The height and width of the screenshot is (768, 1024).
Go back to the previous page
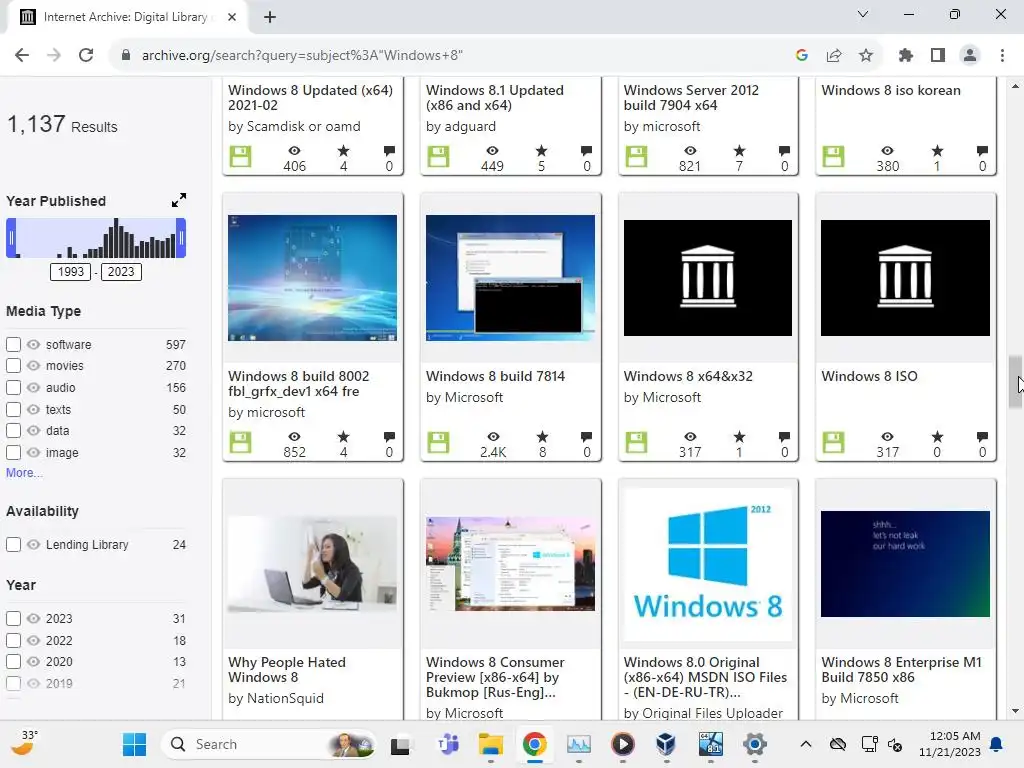point(22,56)
